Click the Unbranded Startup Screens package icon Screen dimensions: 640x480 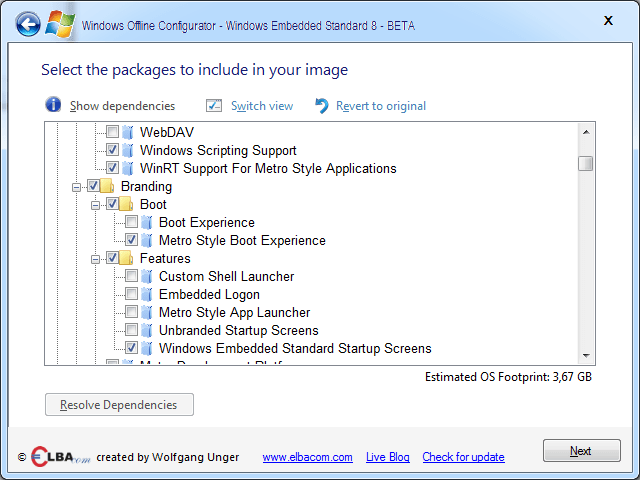tap(147, 330)
